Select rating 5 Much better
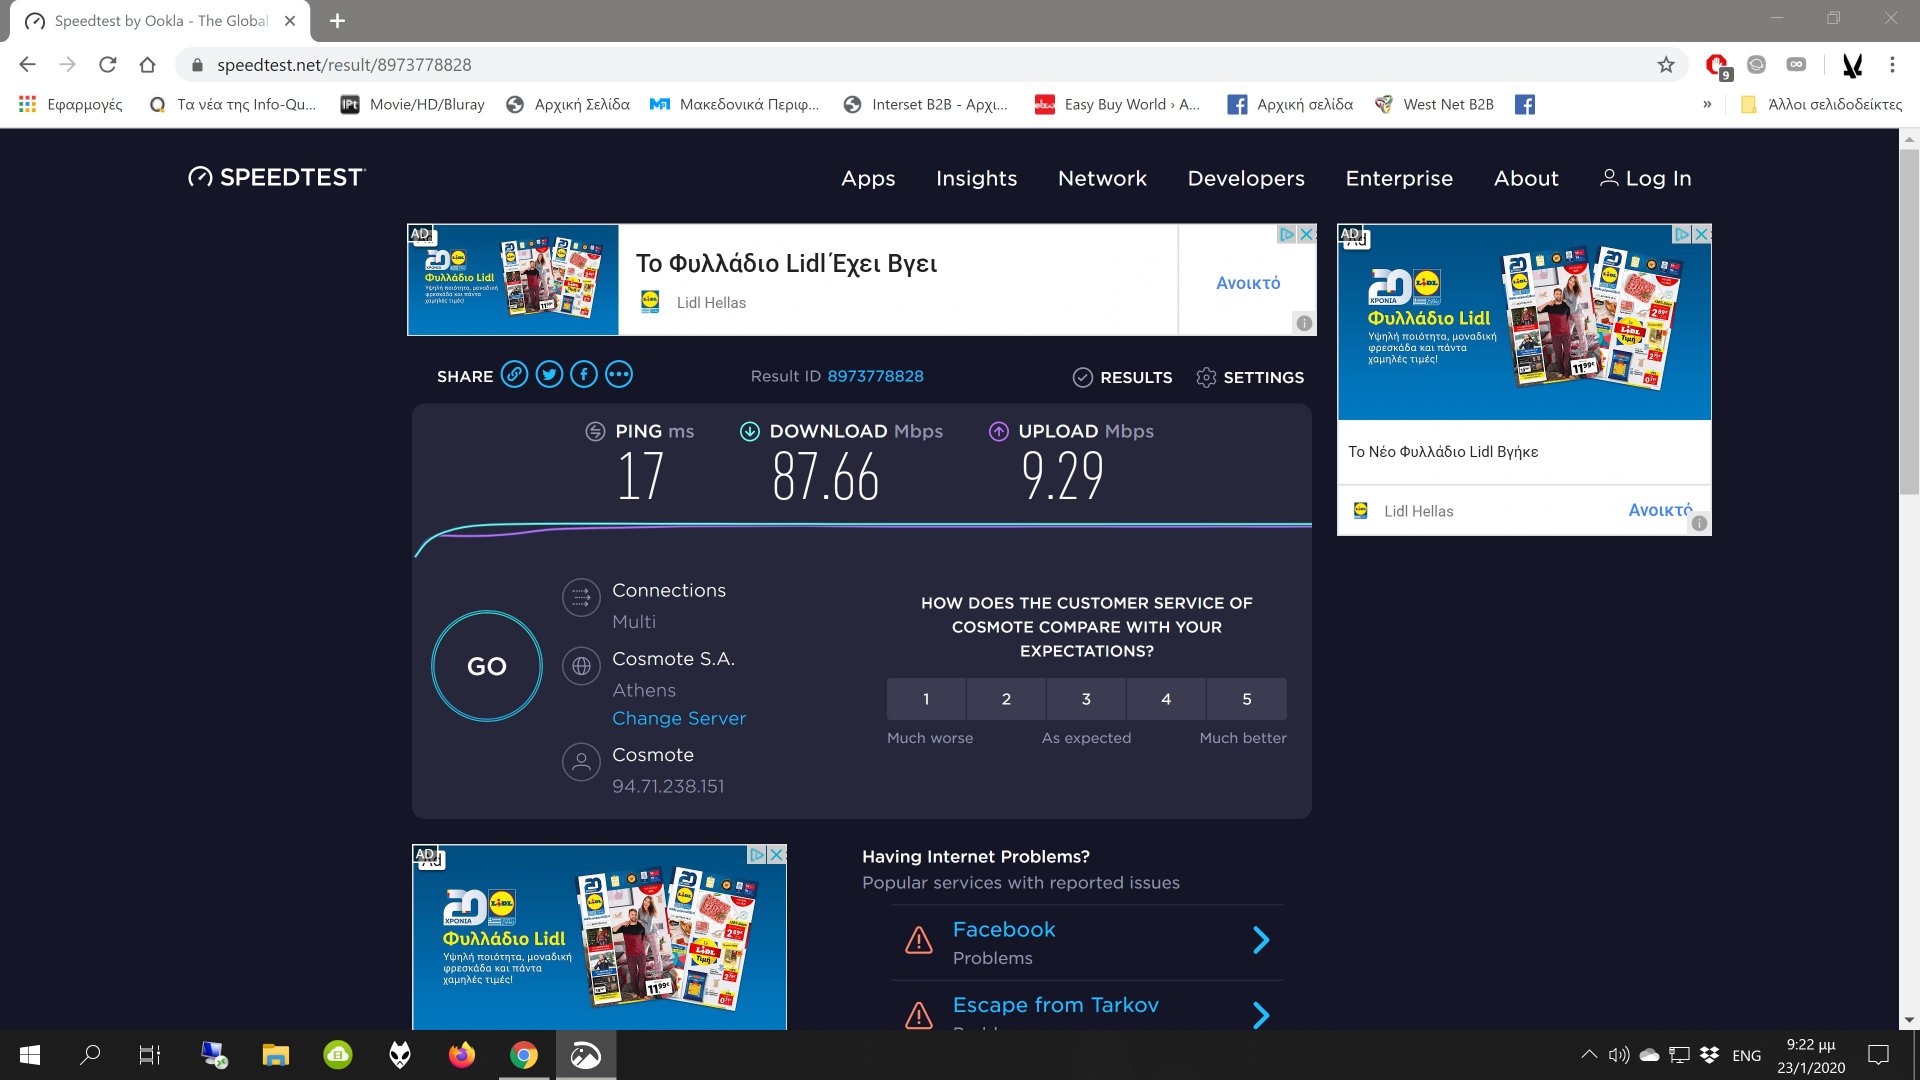Screen dimensions: 1920x1080 [1246, 699]
